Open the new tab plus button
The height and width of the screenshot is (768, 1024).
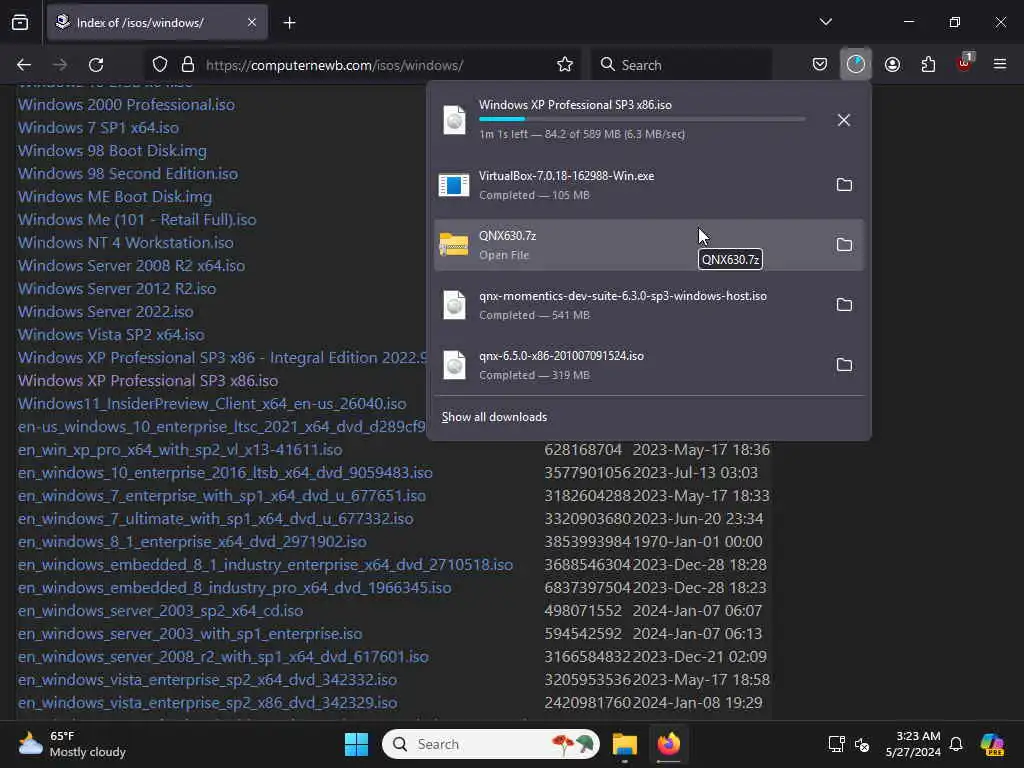click(x=289, y=23)
